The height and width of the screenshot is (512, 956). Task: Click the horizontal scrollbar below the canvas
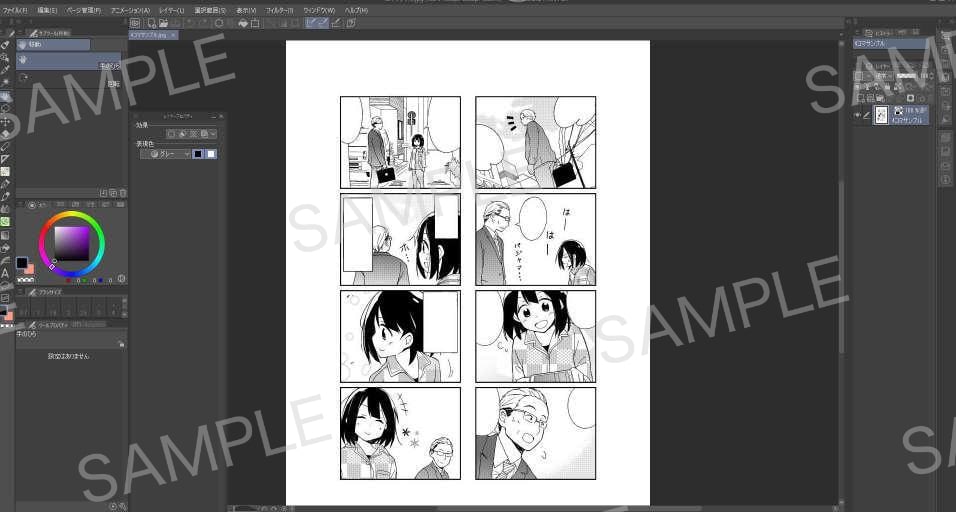[569, 508]
